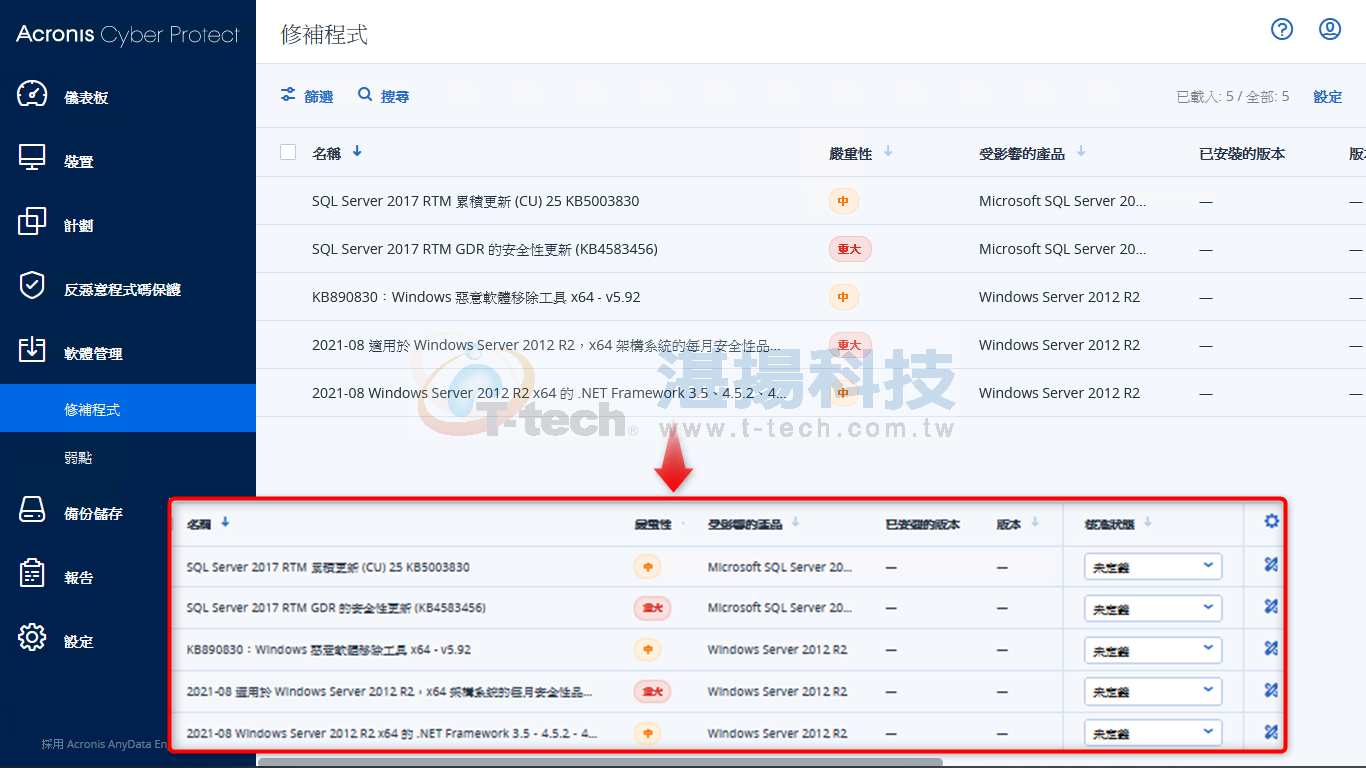Click the 採用 Acronis AnyData footer text

coord(104,744)
